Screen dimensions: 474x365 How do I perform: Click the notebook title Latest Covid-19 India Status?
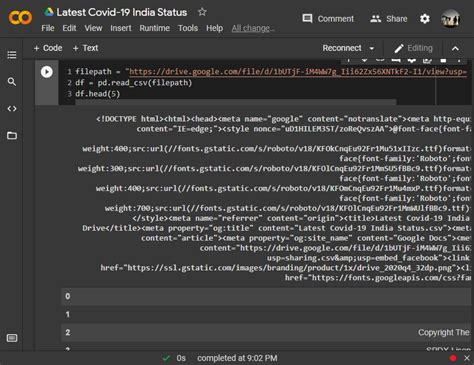pyautogui.click(x=122, y=12)
